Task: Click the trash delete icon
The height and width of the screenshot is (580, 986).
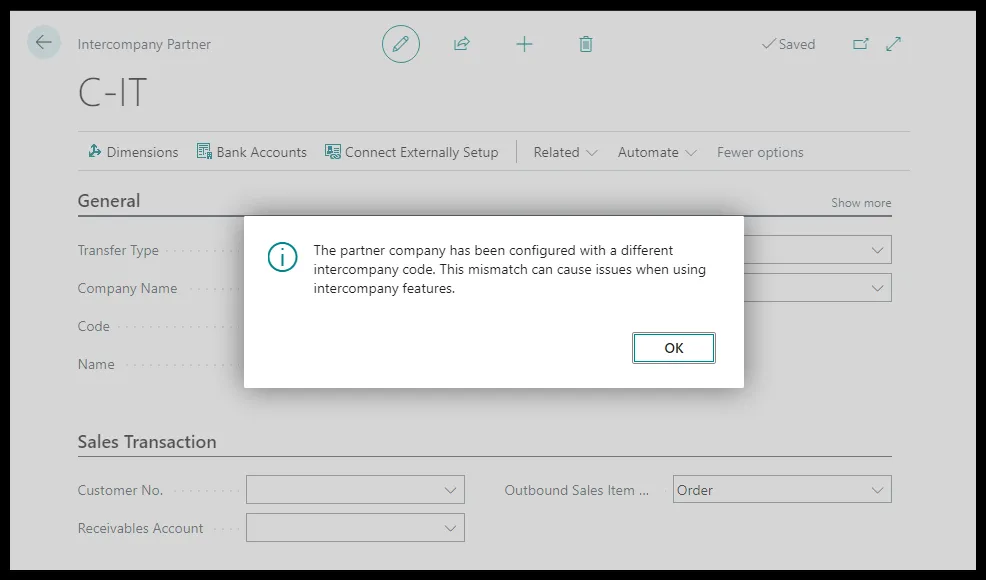Action: pos(585,44)
